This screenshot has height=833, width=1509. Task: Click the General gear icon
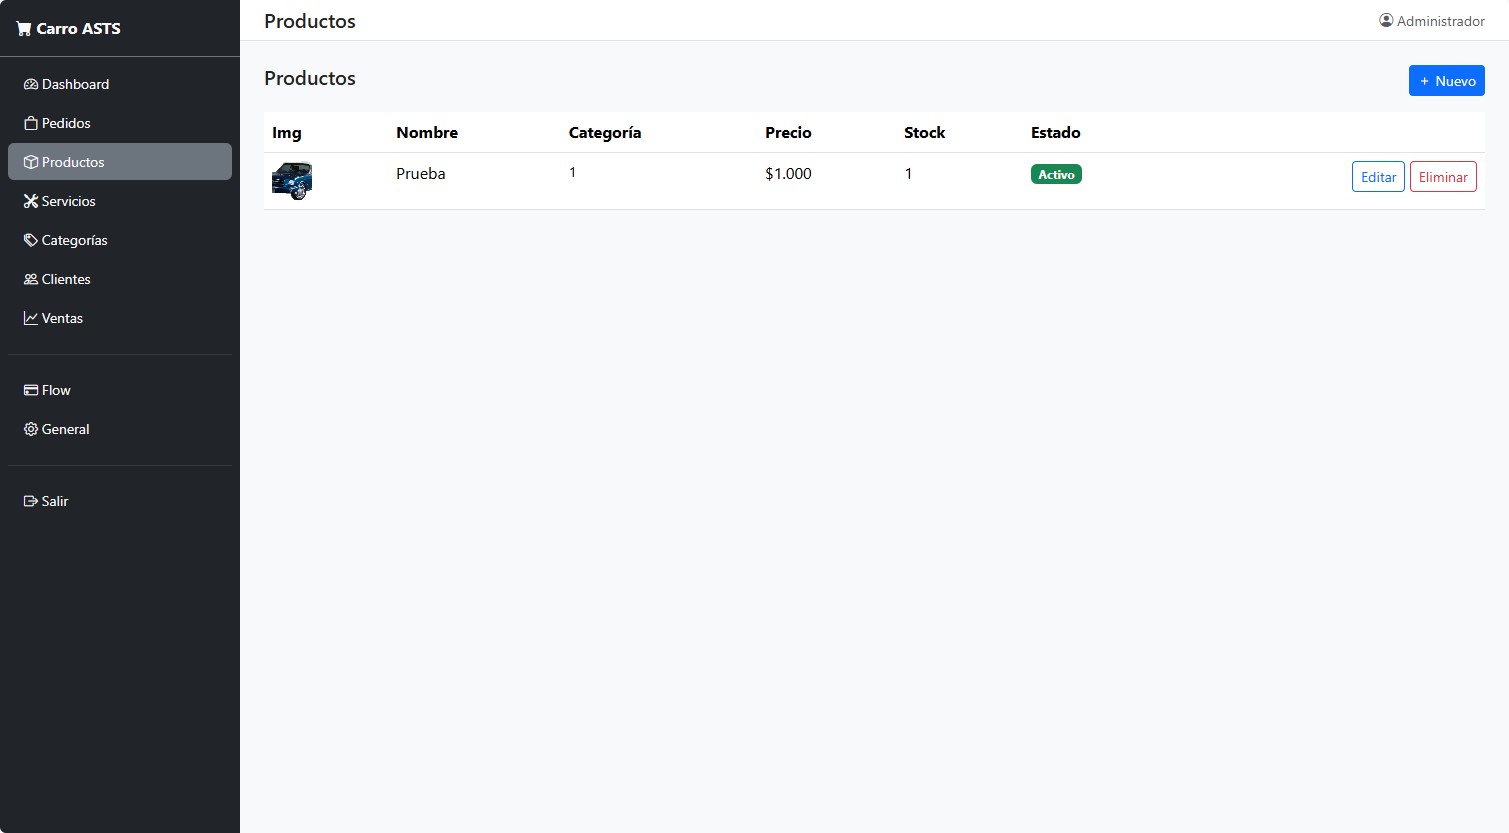[31, 429]
